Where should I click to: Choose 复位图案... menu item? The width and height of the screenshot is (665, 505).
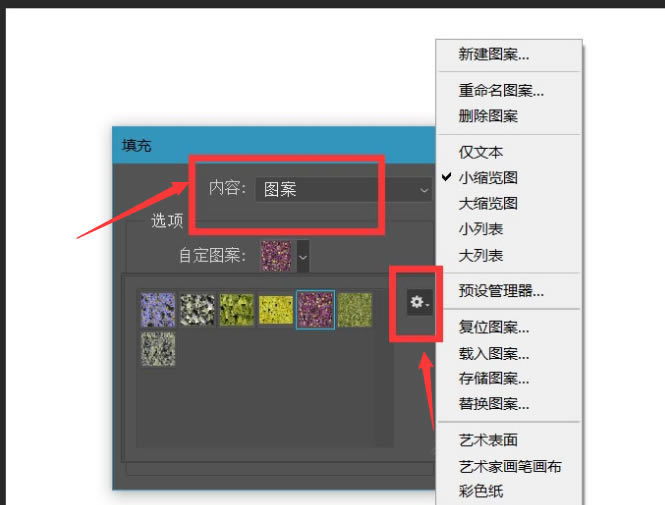point(509,327)
